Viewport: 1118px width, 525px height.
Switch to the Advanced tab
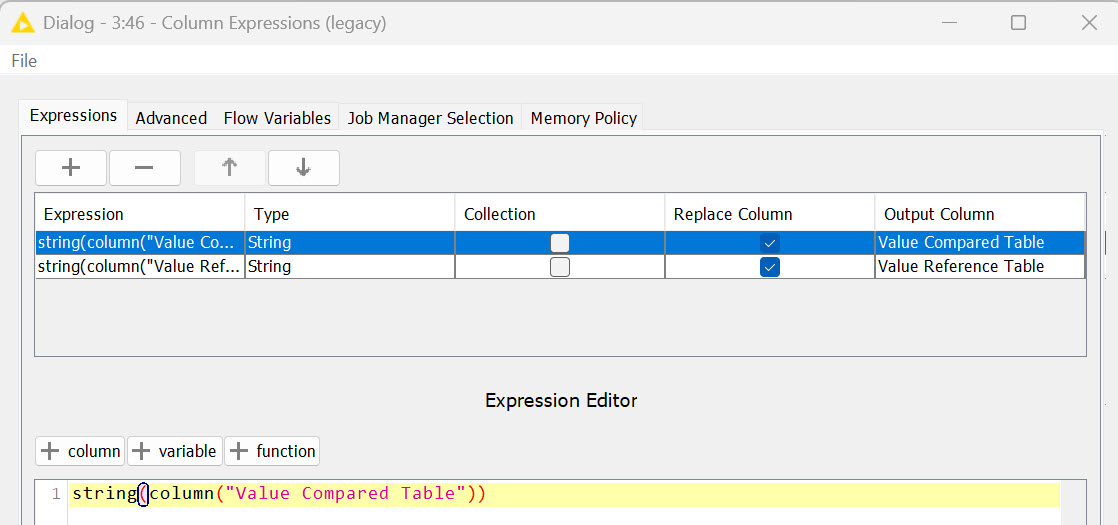171,118
